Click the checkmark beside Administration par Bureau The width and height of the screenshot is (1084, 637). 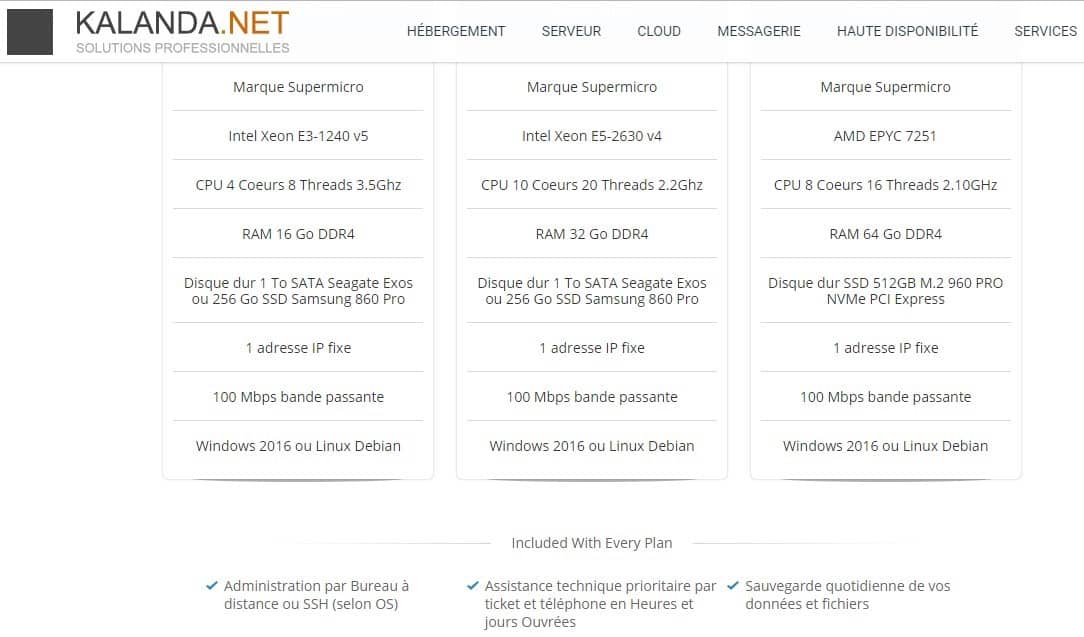click(212, 586)
